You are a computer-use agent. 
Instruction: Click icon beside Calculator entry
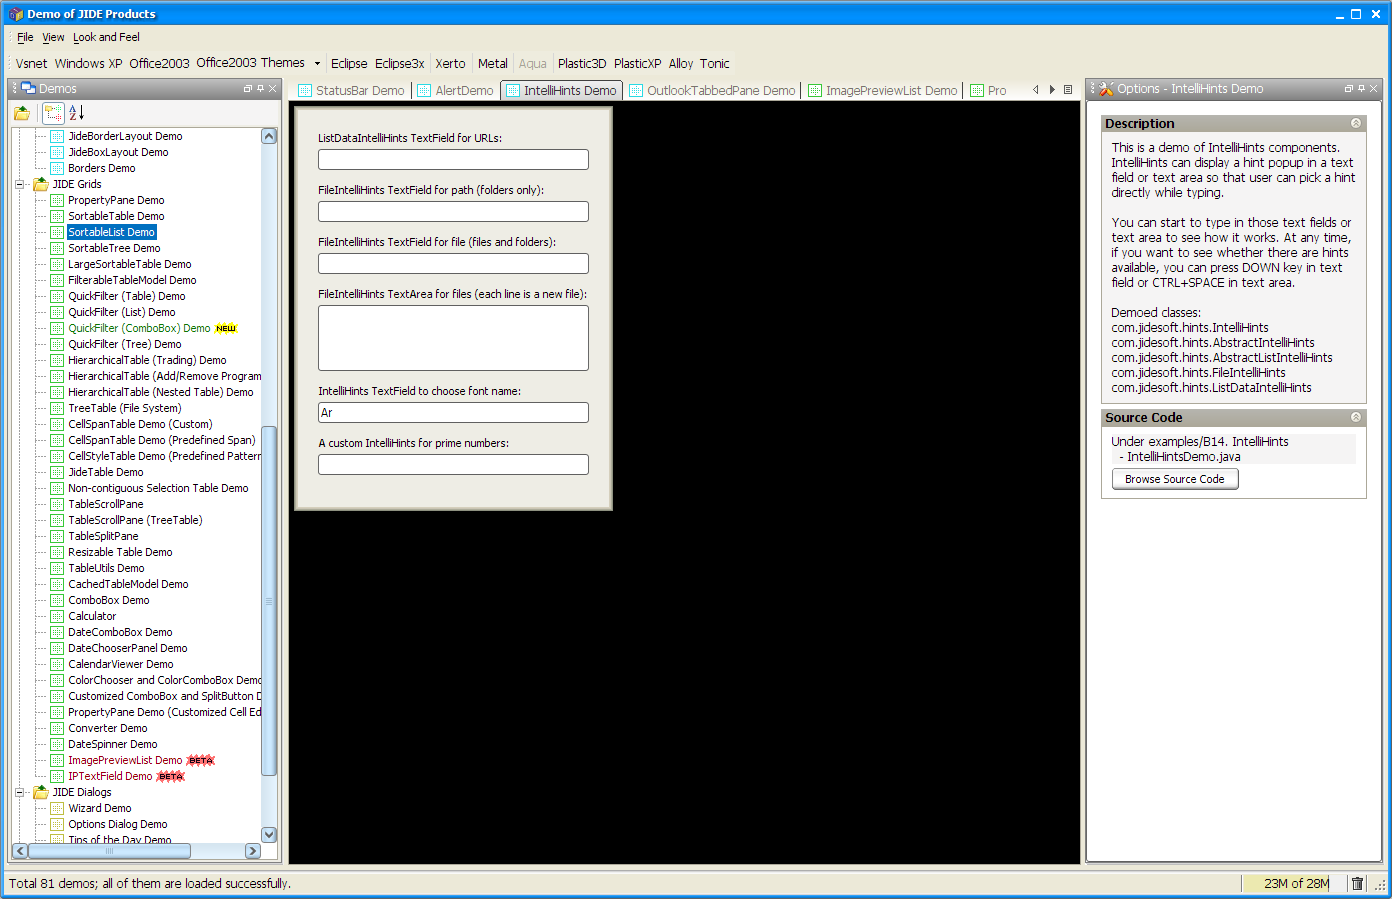click(x=57, y=616)
